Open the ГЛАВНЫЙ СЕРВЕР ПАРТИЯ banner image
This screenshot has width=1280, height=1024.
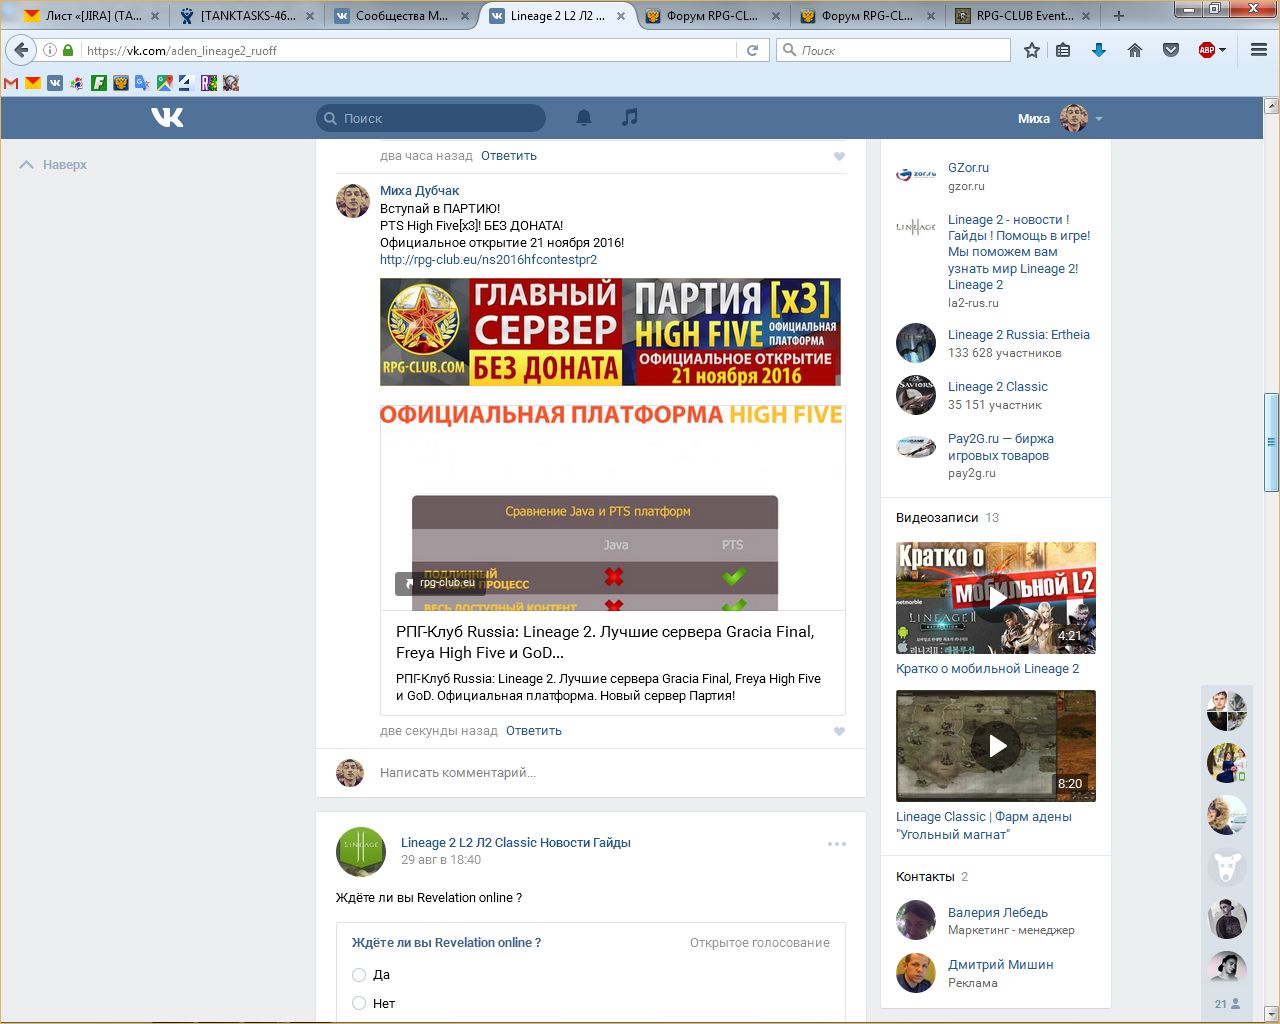pyautogui.click(x=610, y=332)
